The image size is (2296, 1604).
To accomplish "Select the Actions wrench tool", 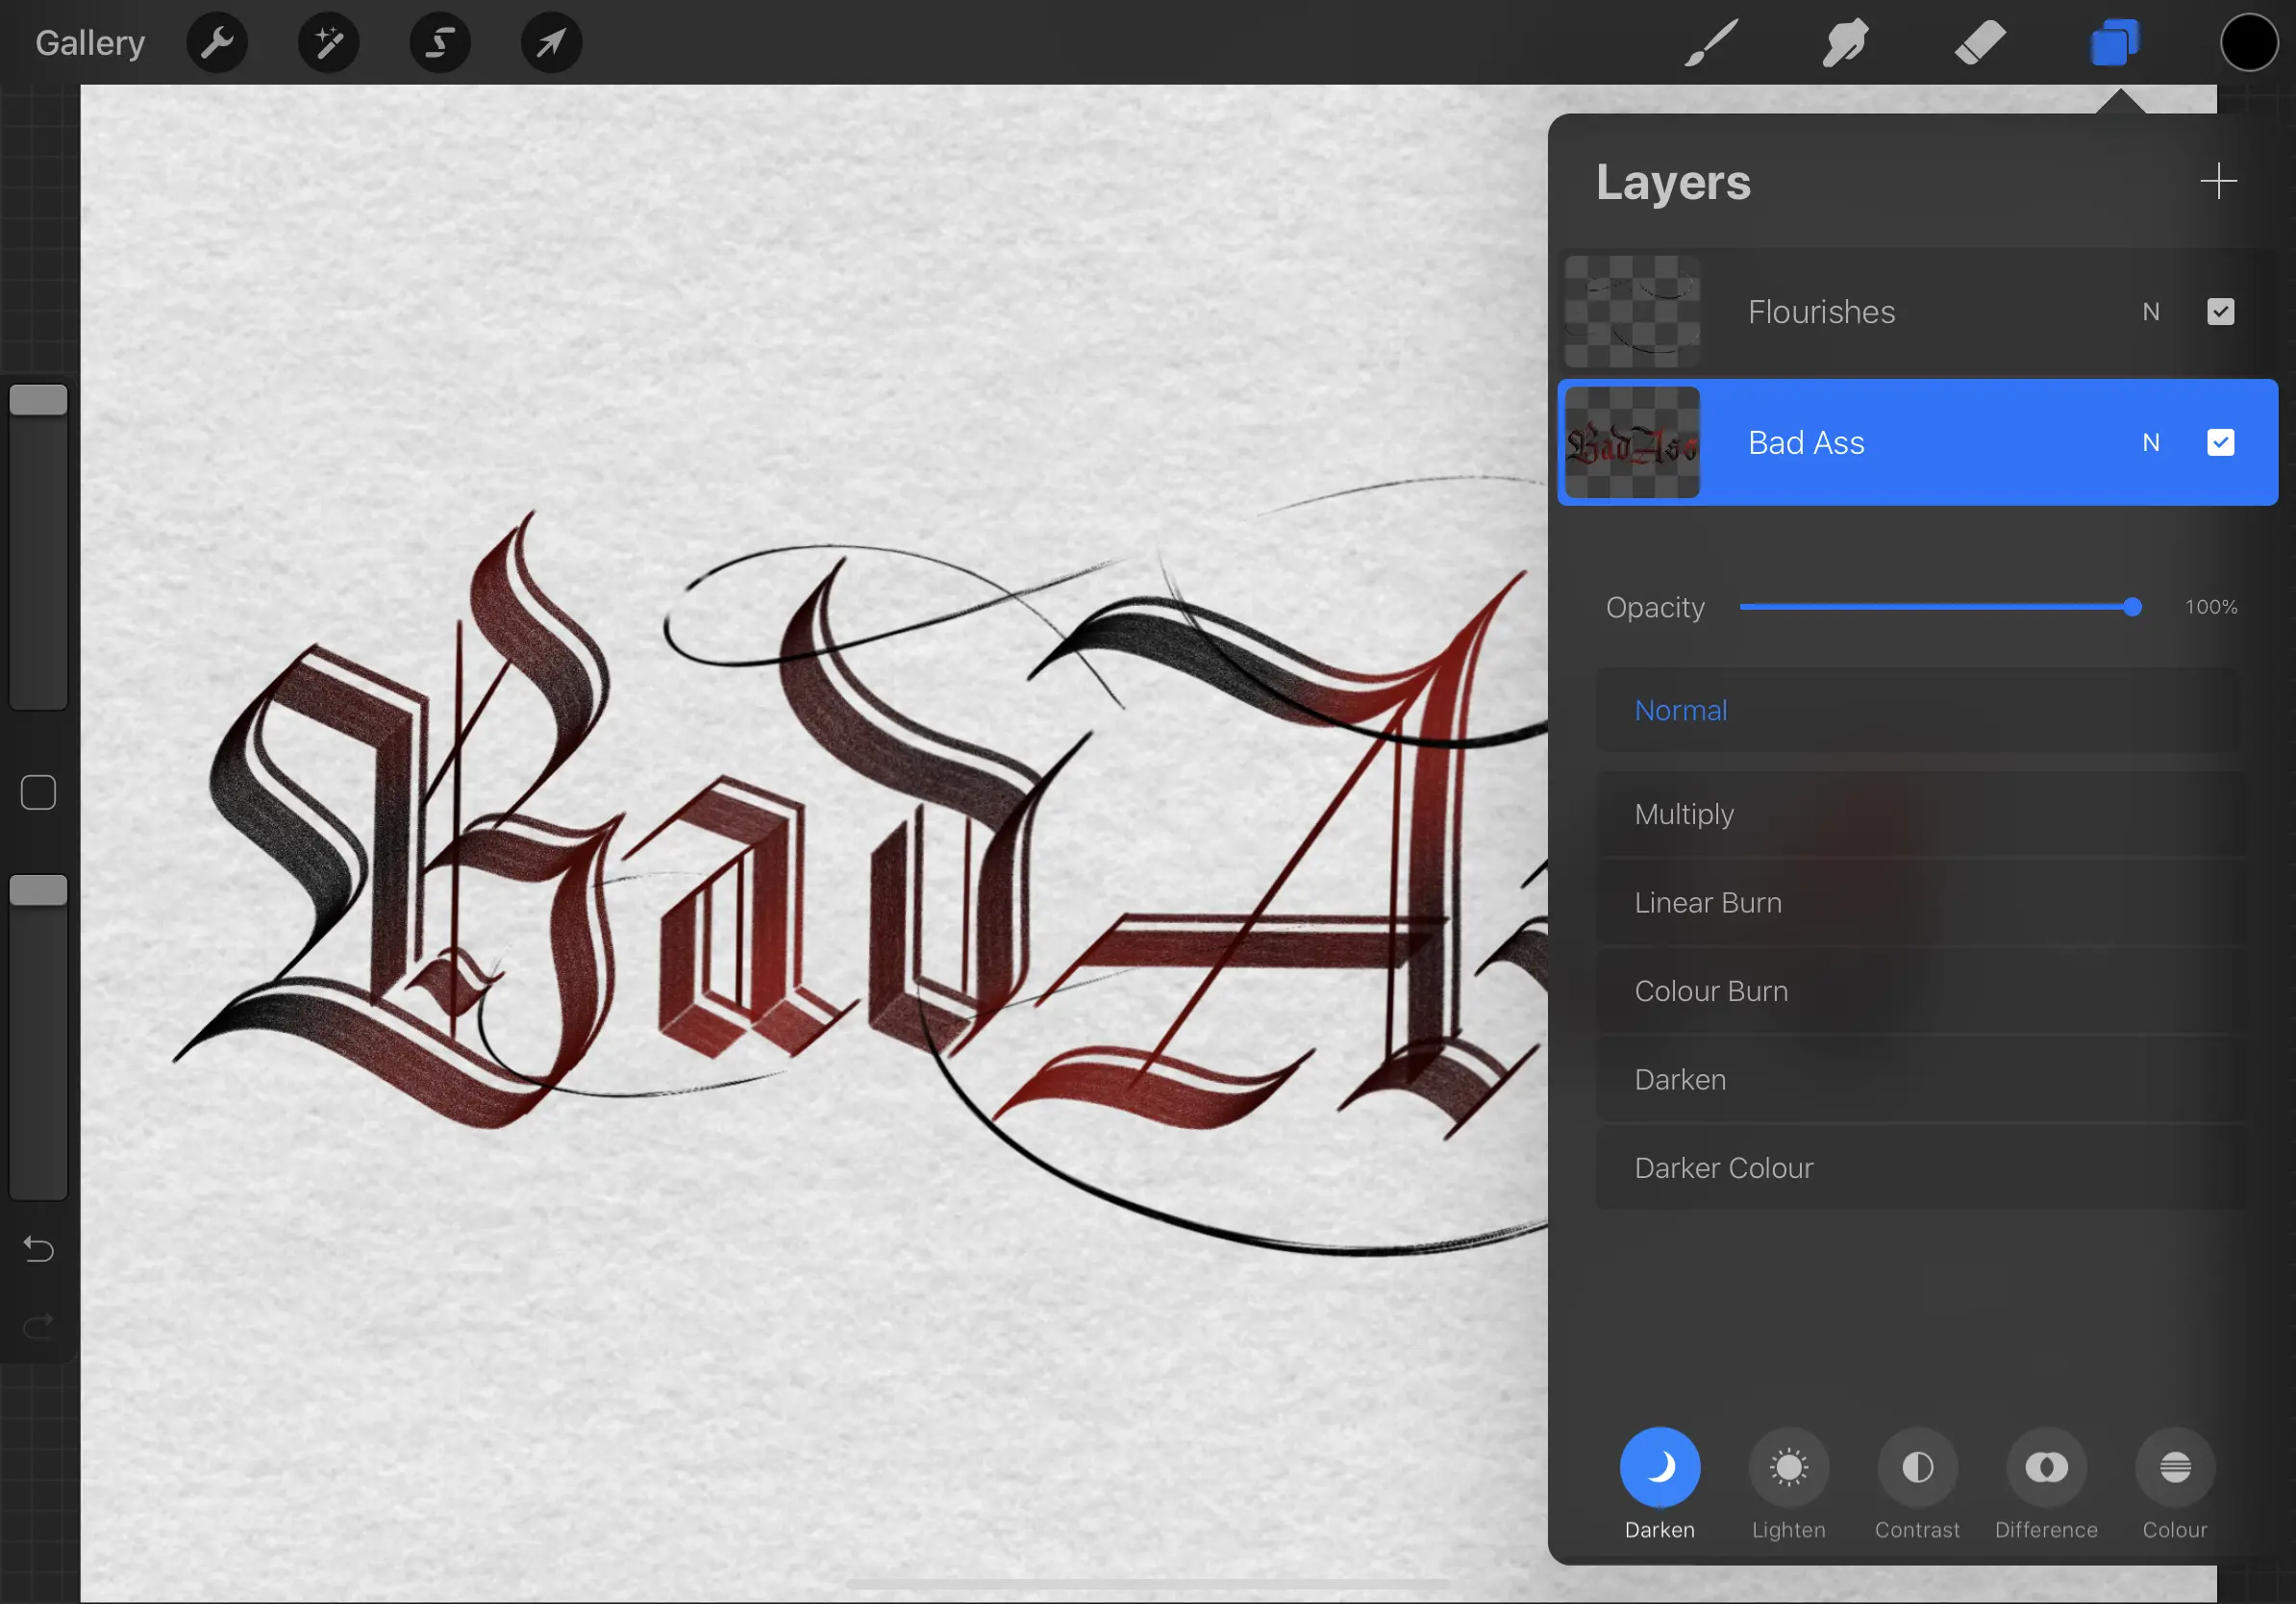I will (x=216, y=40).
